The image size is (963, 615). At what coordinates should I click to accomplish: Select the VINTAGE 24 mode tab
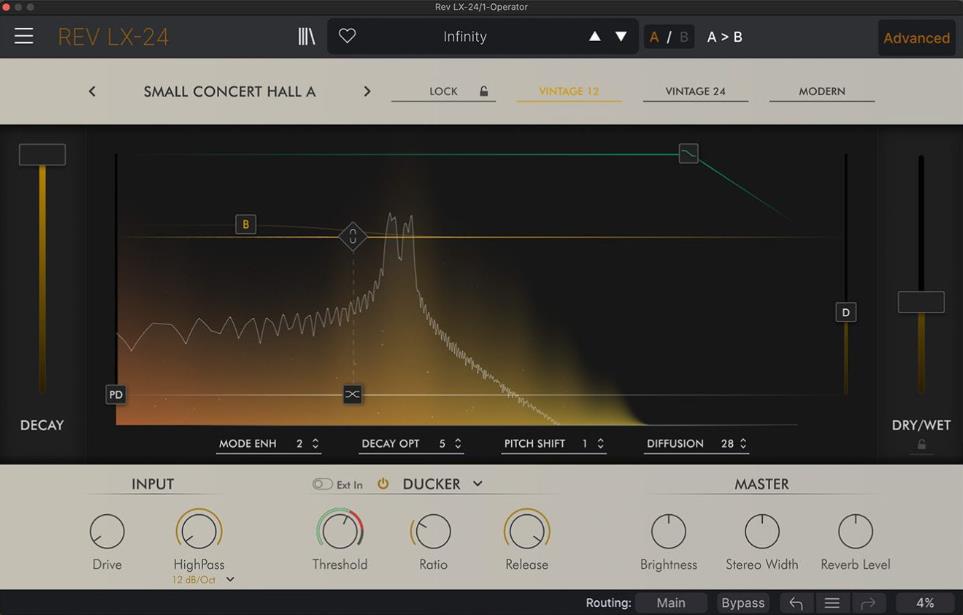tap(695, 91)
